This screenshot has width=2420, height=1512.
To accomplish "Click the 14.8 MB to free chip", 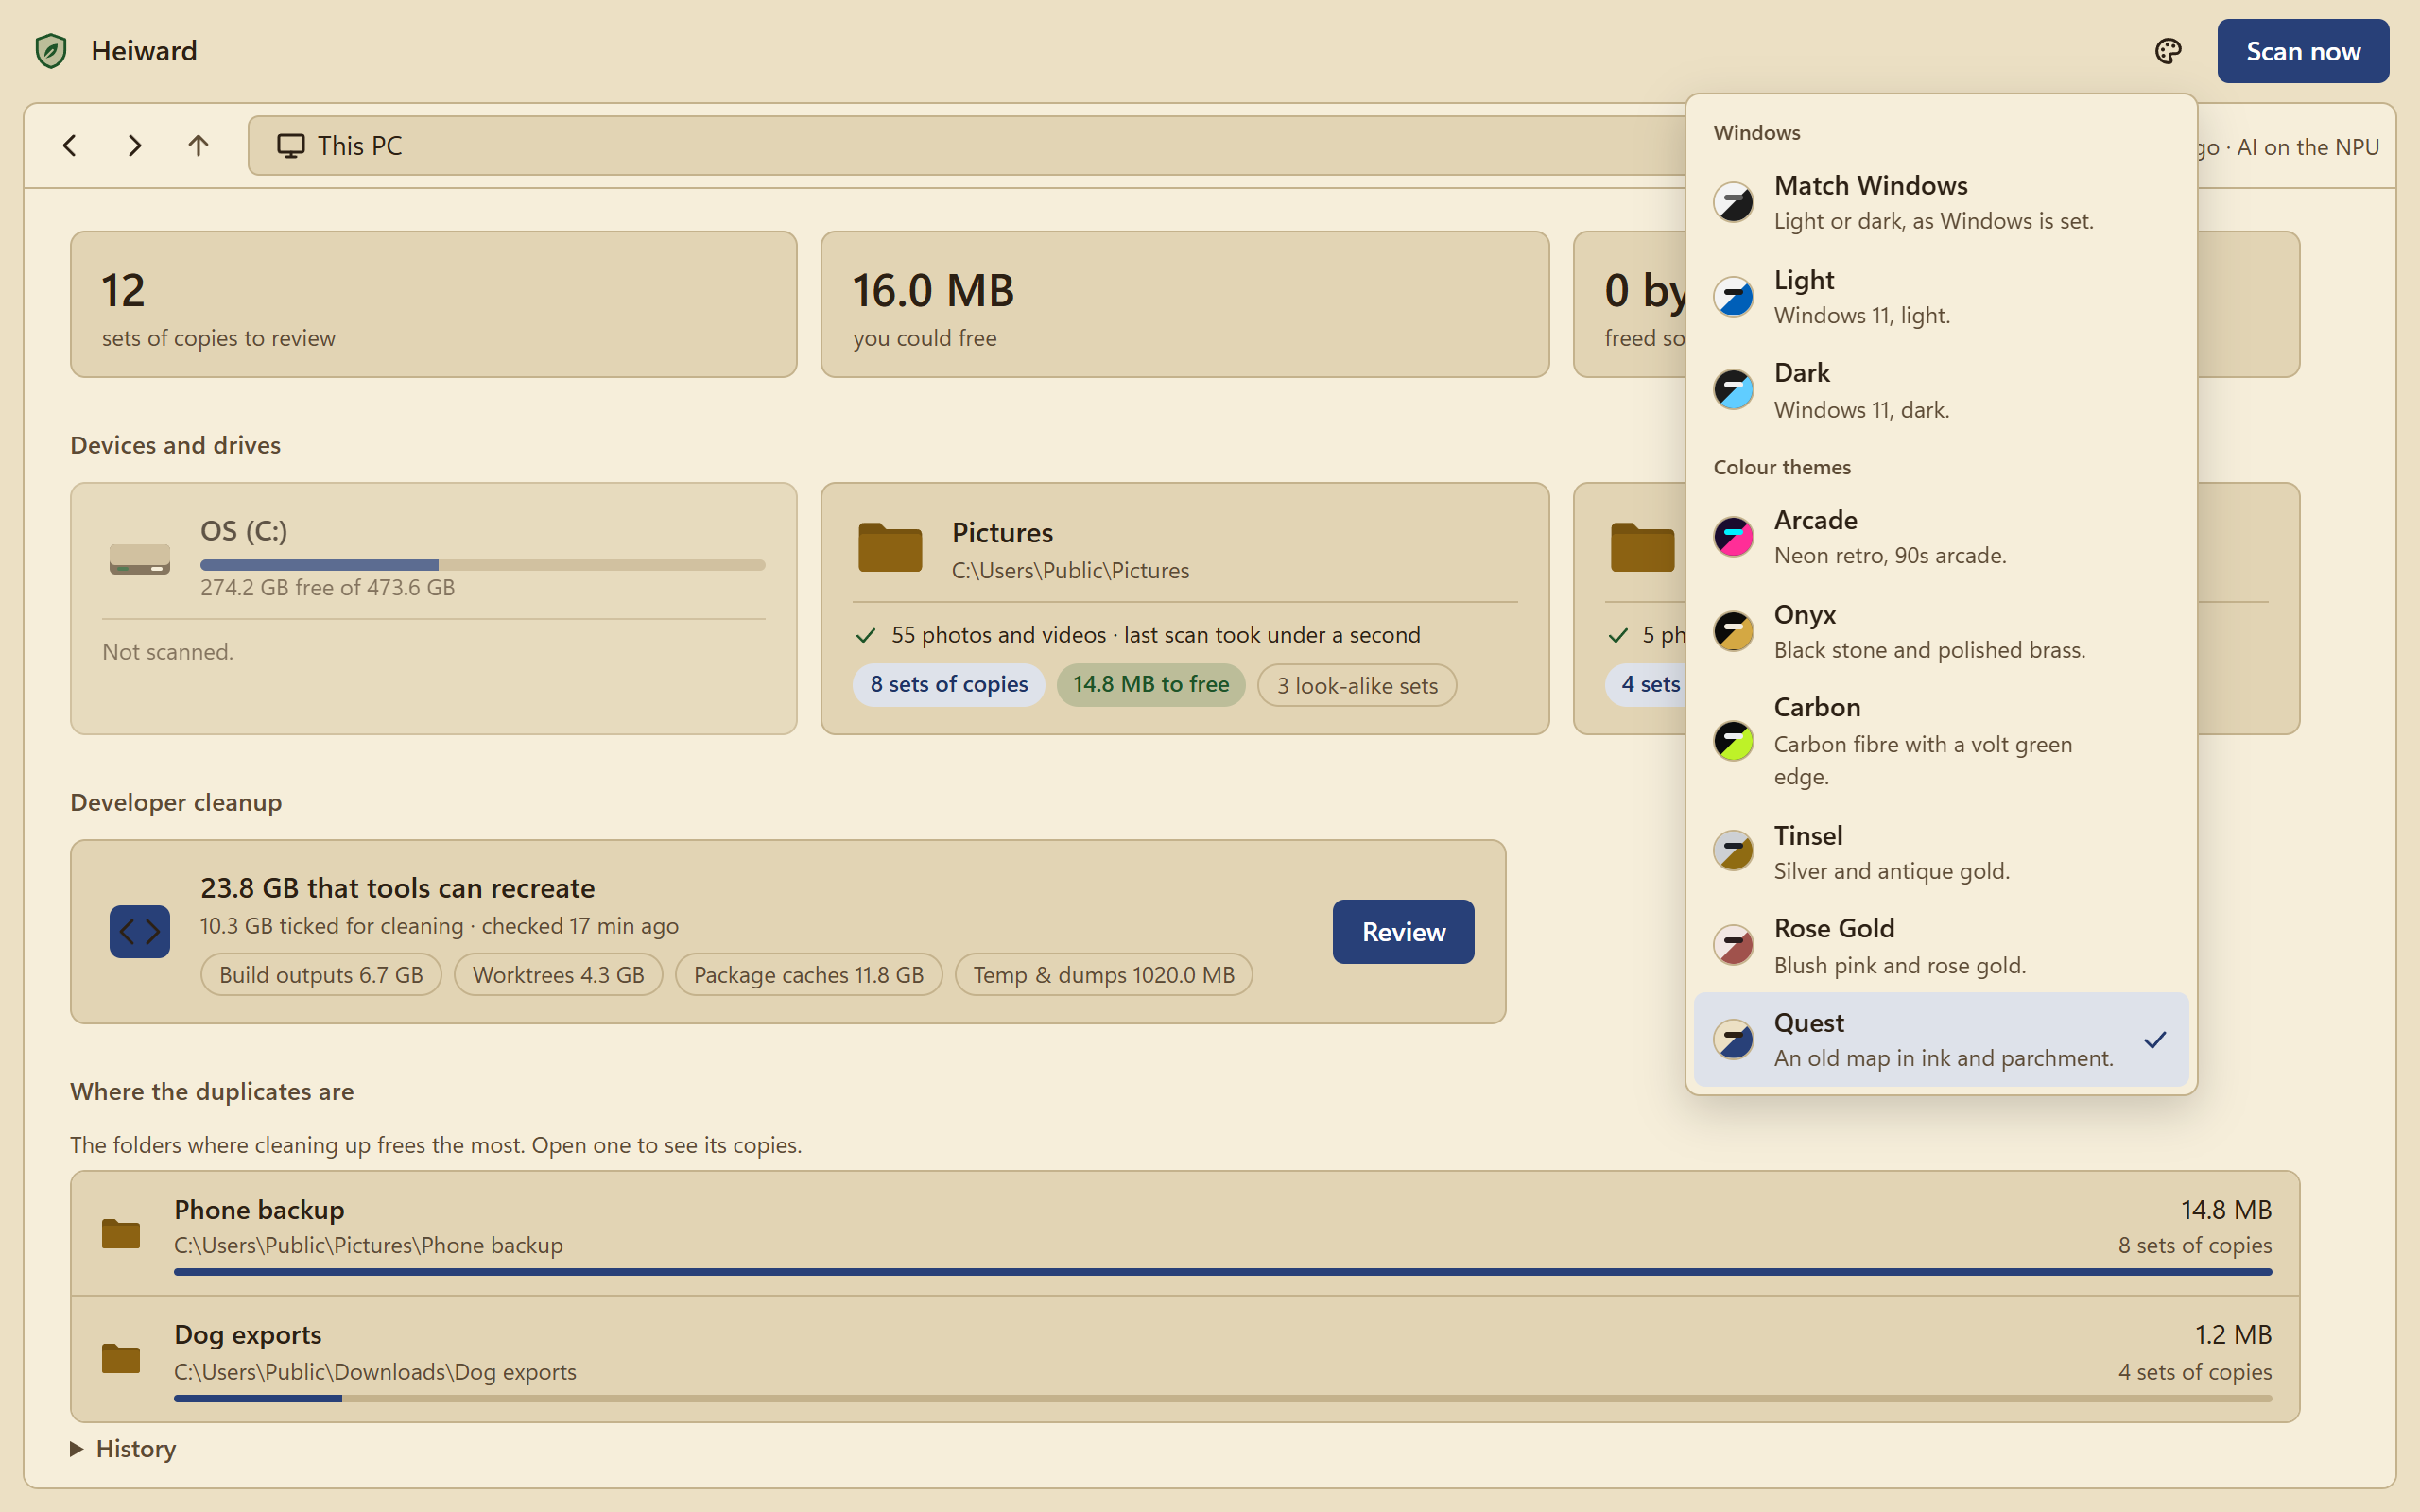I will pyautogui.click(x=1151, y=684).
